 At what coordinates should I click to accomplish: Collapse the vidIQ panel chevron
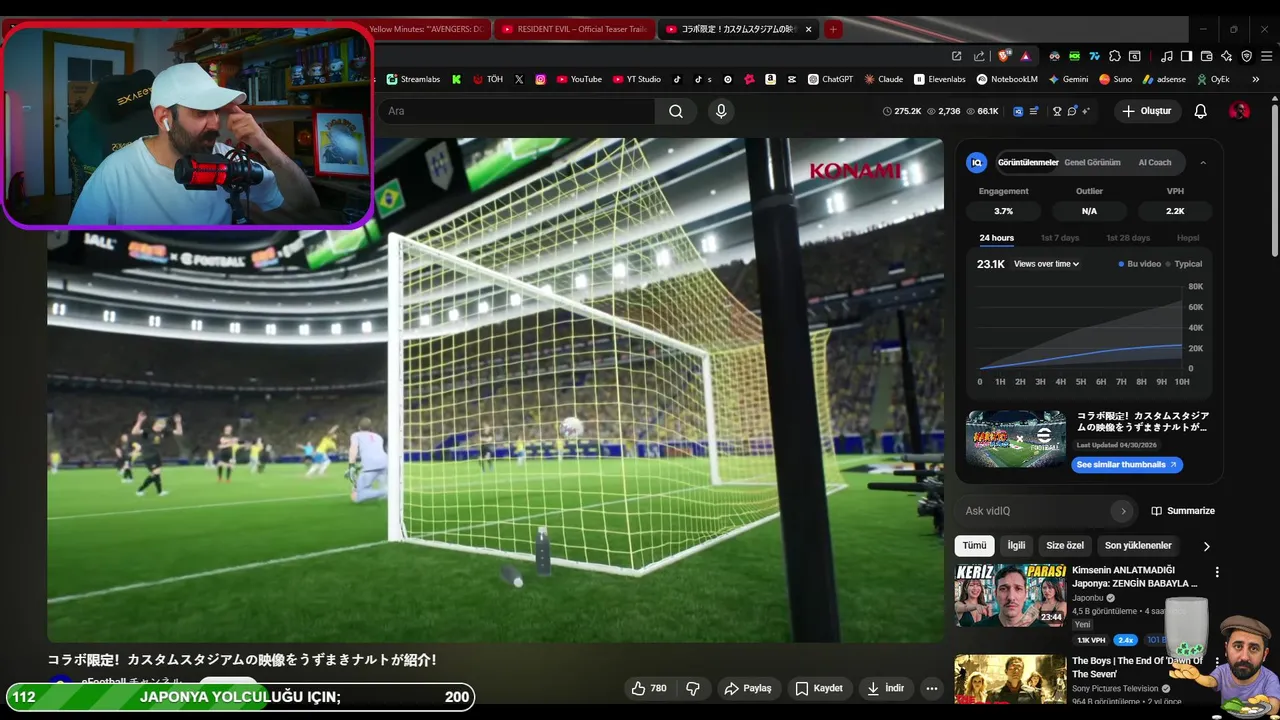1203,162
